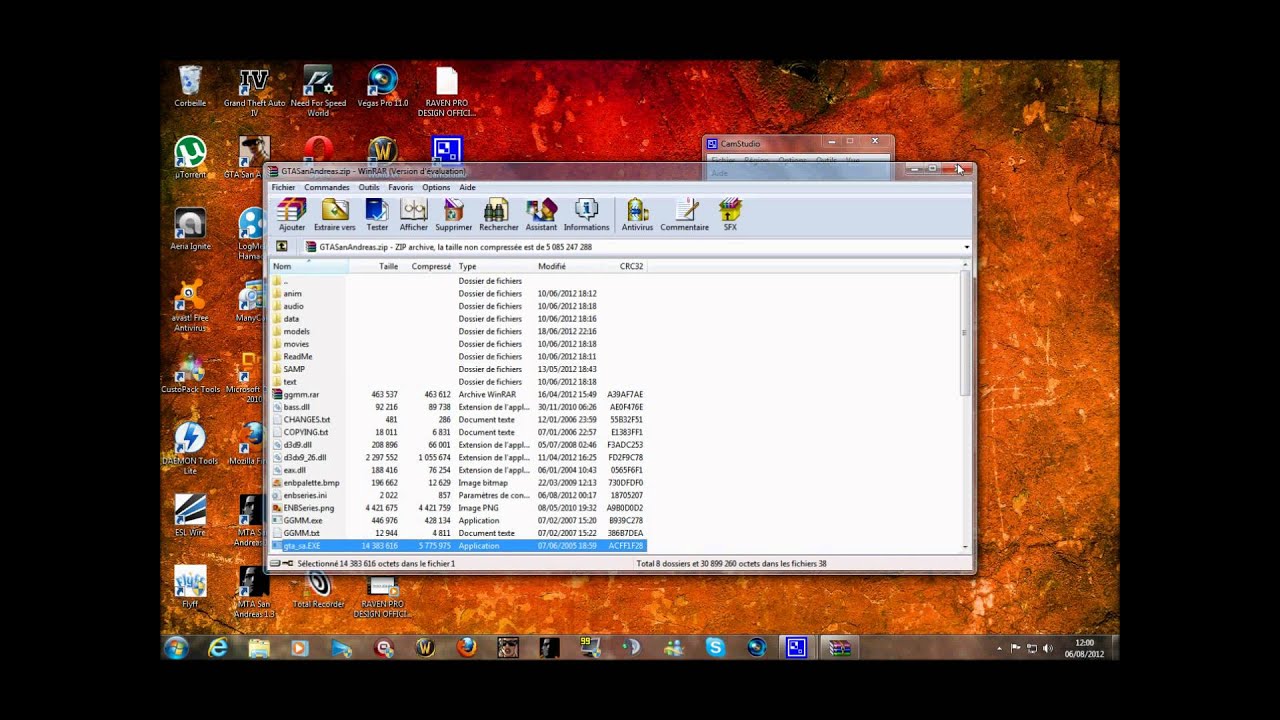Screen dimensions: 1280x720
Task: Select the parent folder '..' row
Action: [x=458, y=281]
